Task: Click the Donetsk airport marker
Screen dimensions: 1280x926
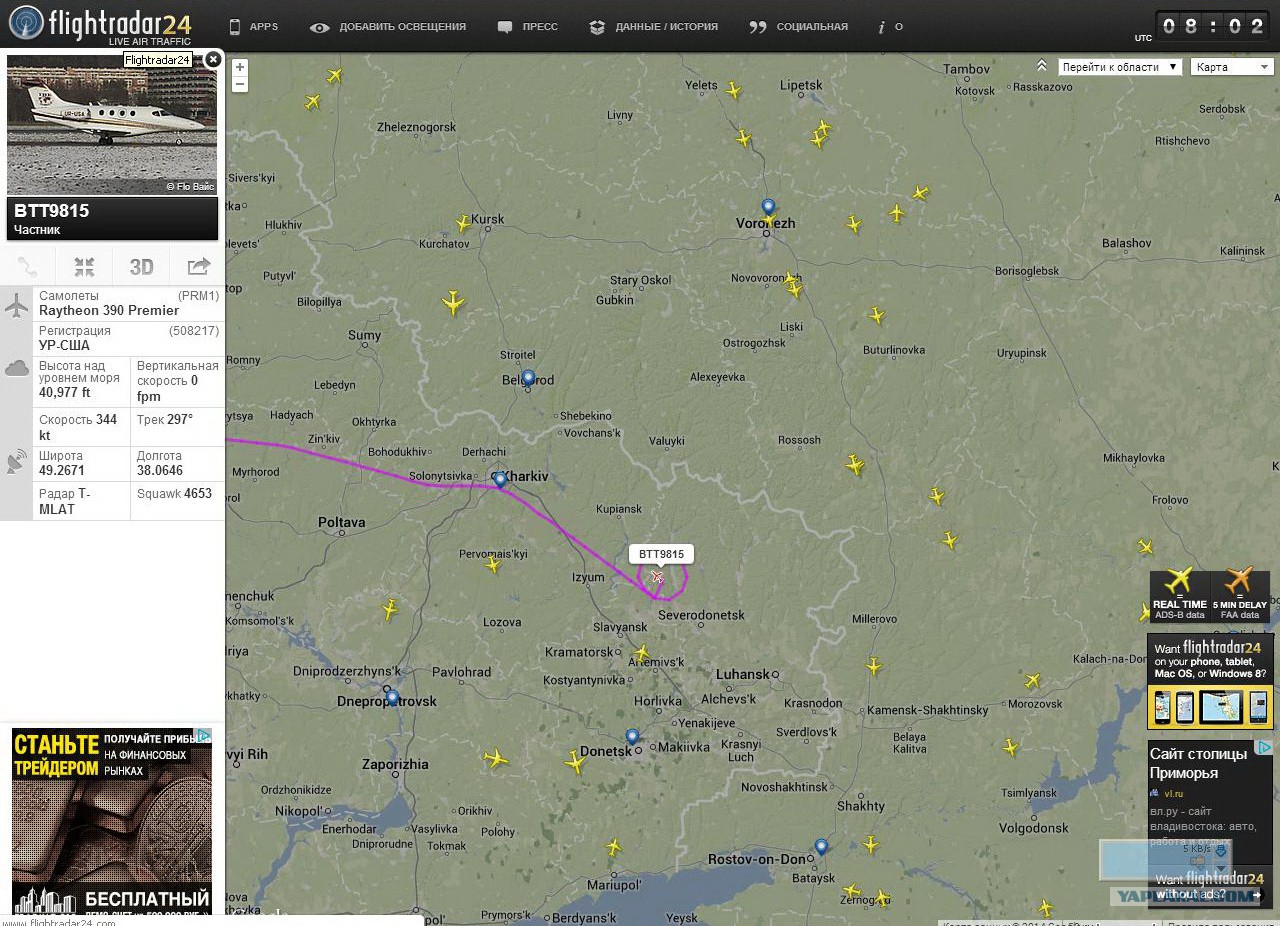Action: click(632, 738)
